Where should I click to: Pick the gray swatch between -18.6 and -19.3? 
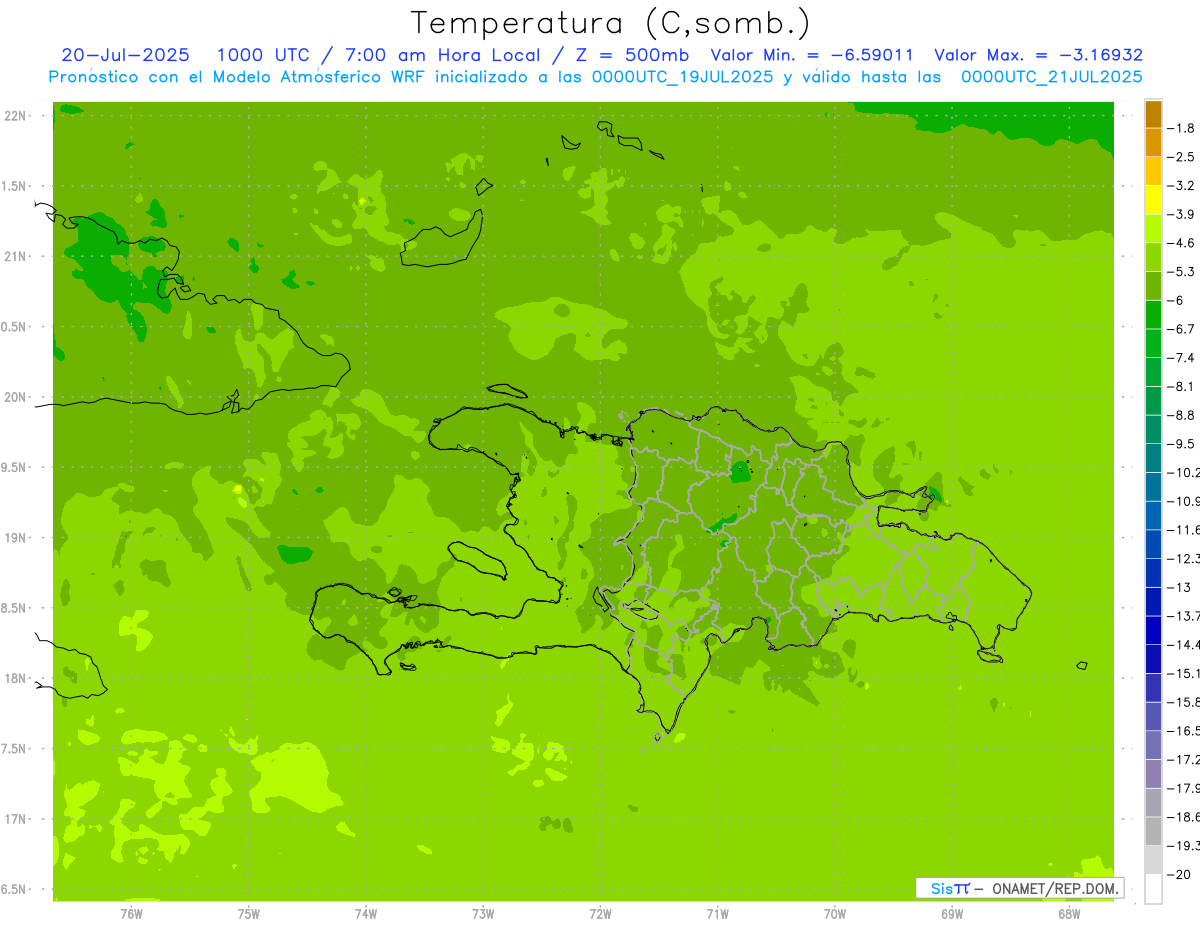coord(1153,831)
